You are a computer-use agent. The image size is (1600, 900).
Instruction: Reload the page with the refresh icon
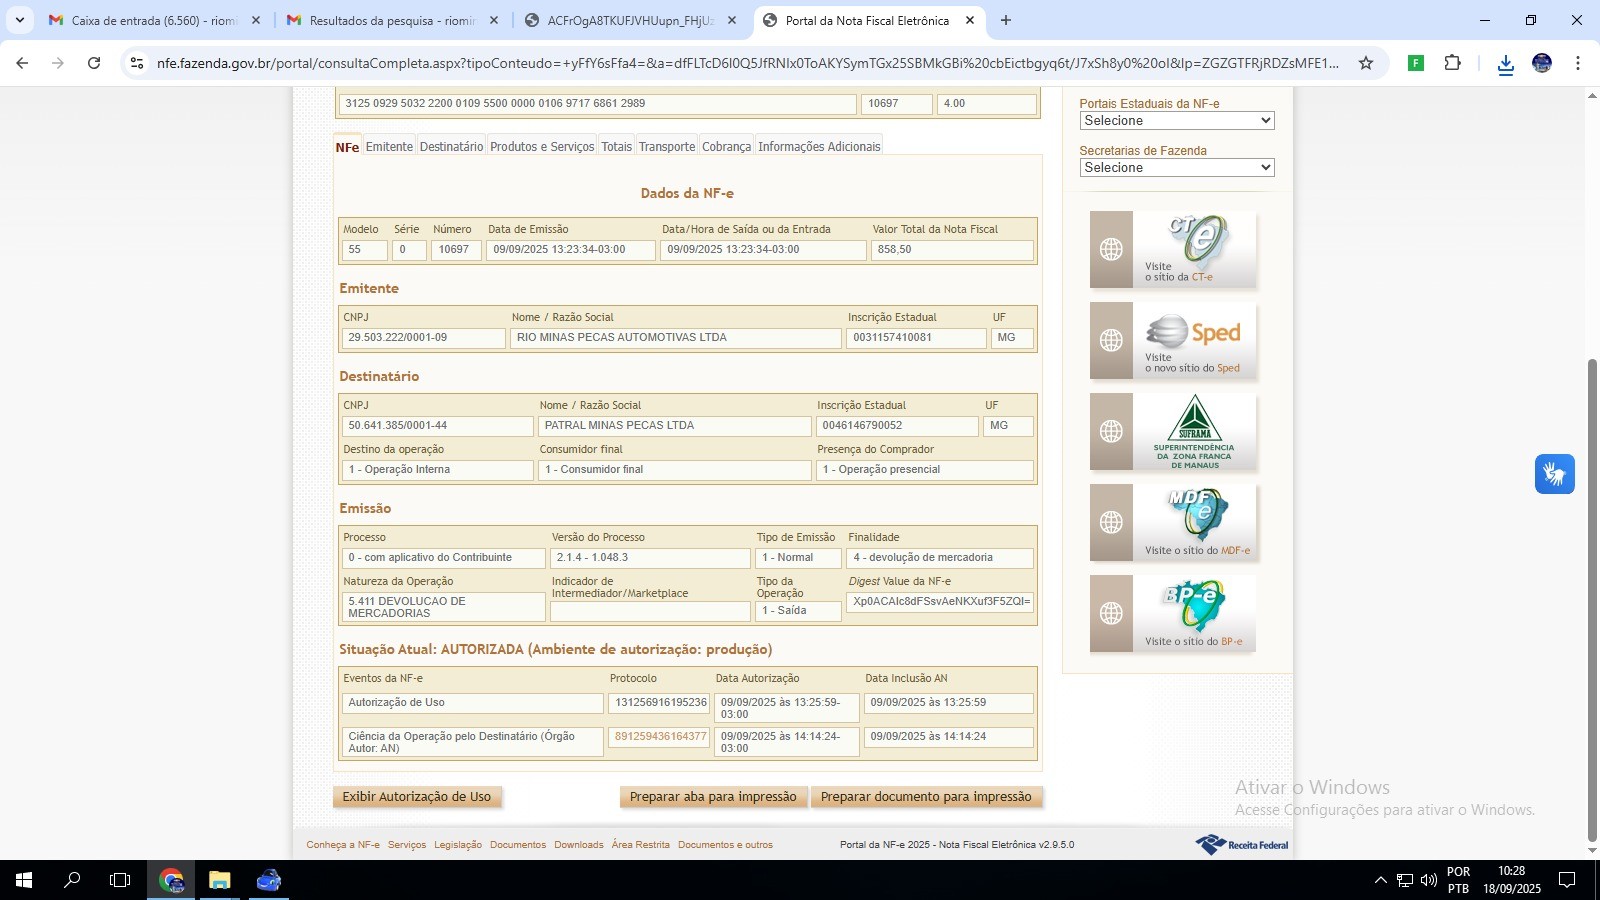pyautogui.click(x=94, y=63)
